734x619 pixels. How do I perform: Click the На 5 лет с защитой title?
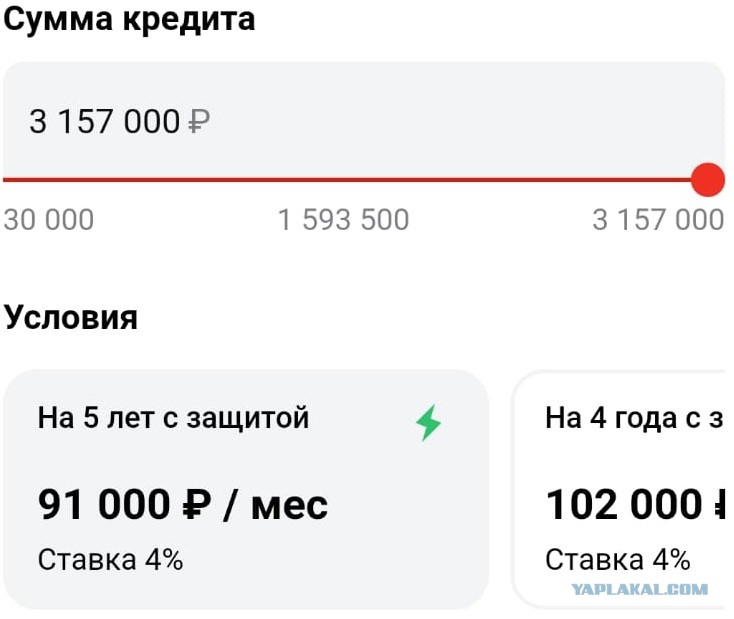pos(173,418)
